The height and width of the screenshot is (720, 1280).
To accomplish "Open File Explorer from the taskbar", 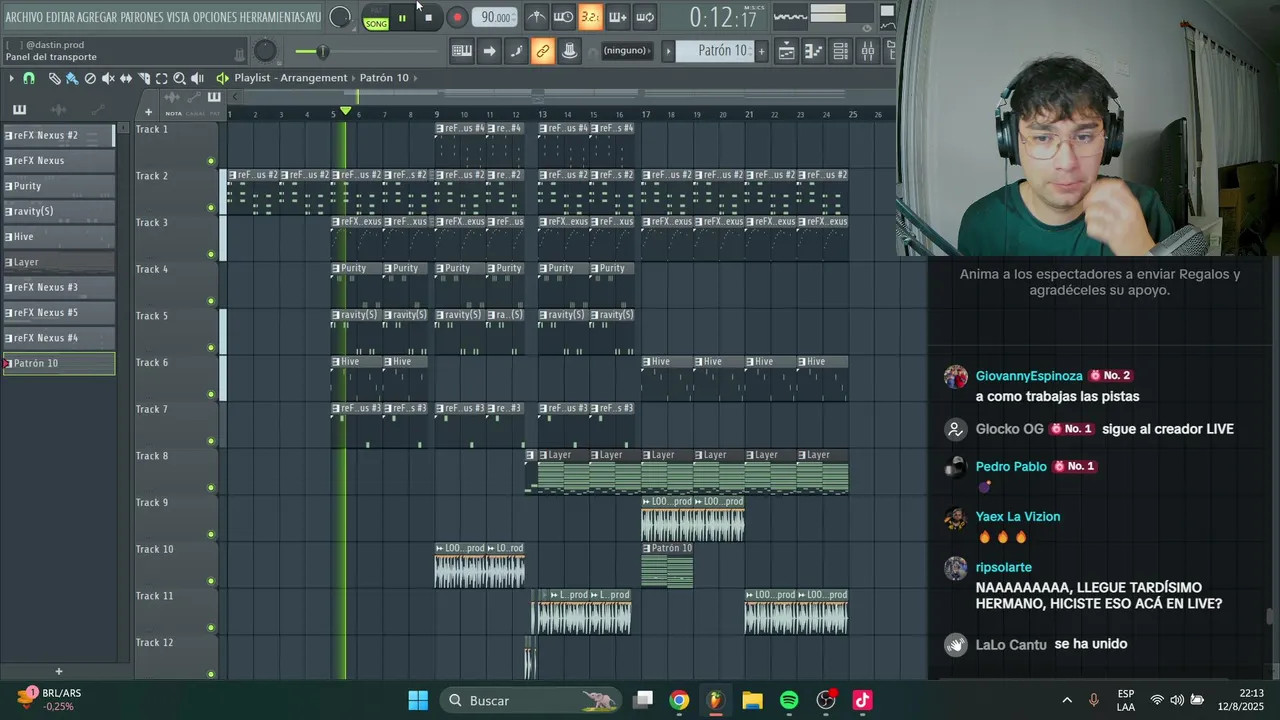I will pyautogui.click(x=752, y=700).
